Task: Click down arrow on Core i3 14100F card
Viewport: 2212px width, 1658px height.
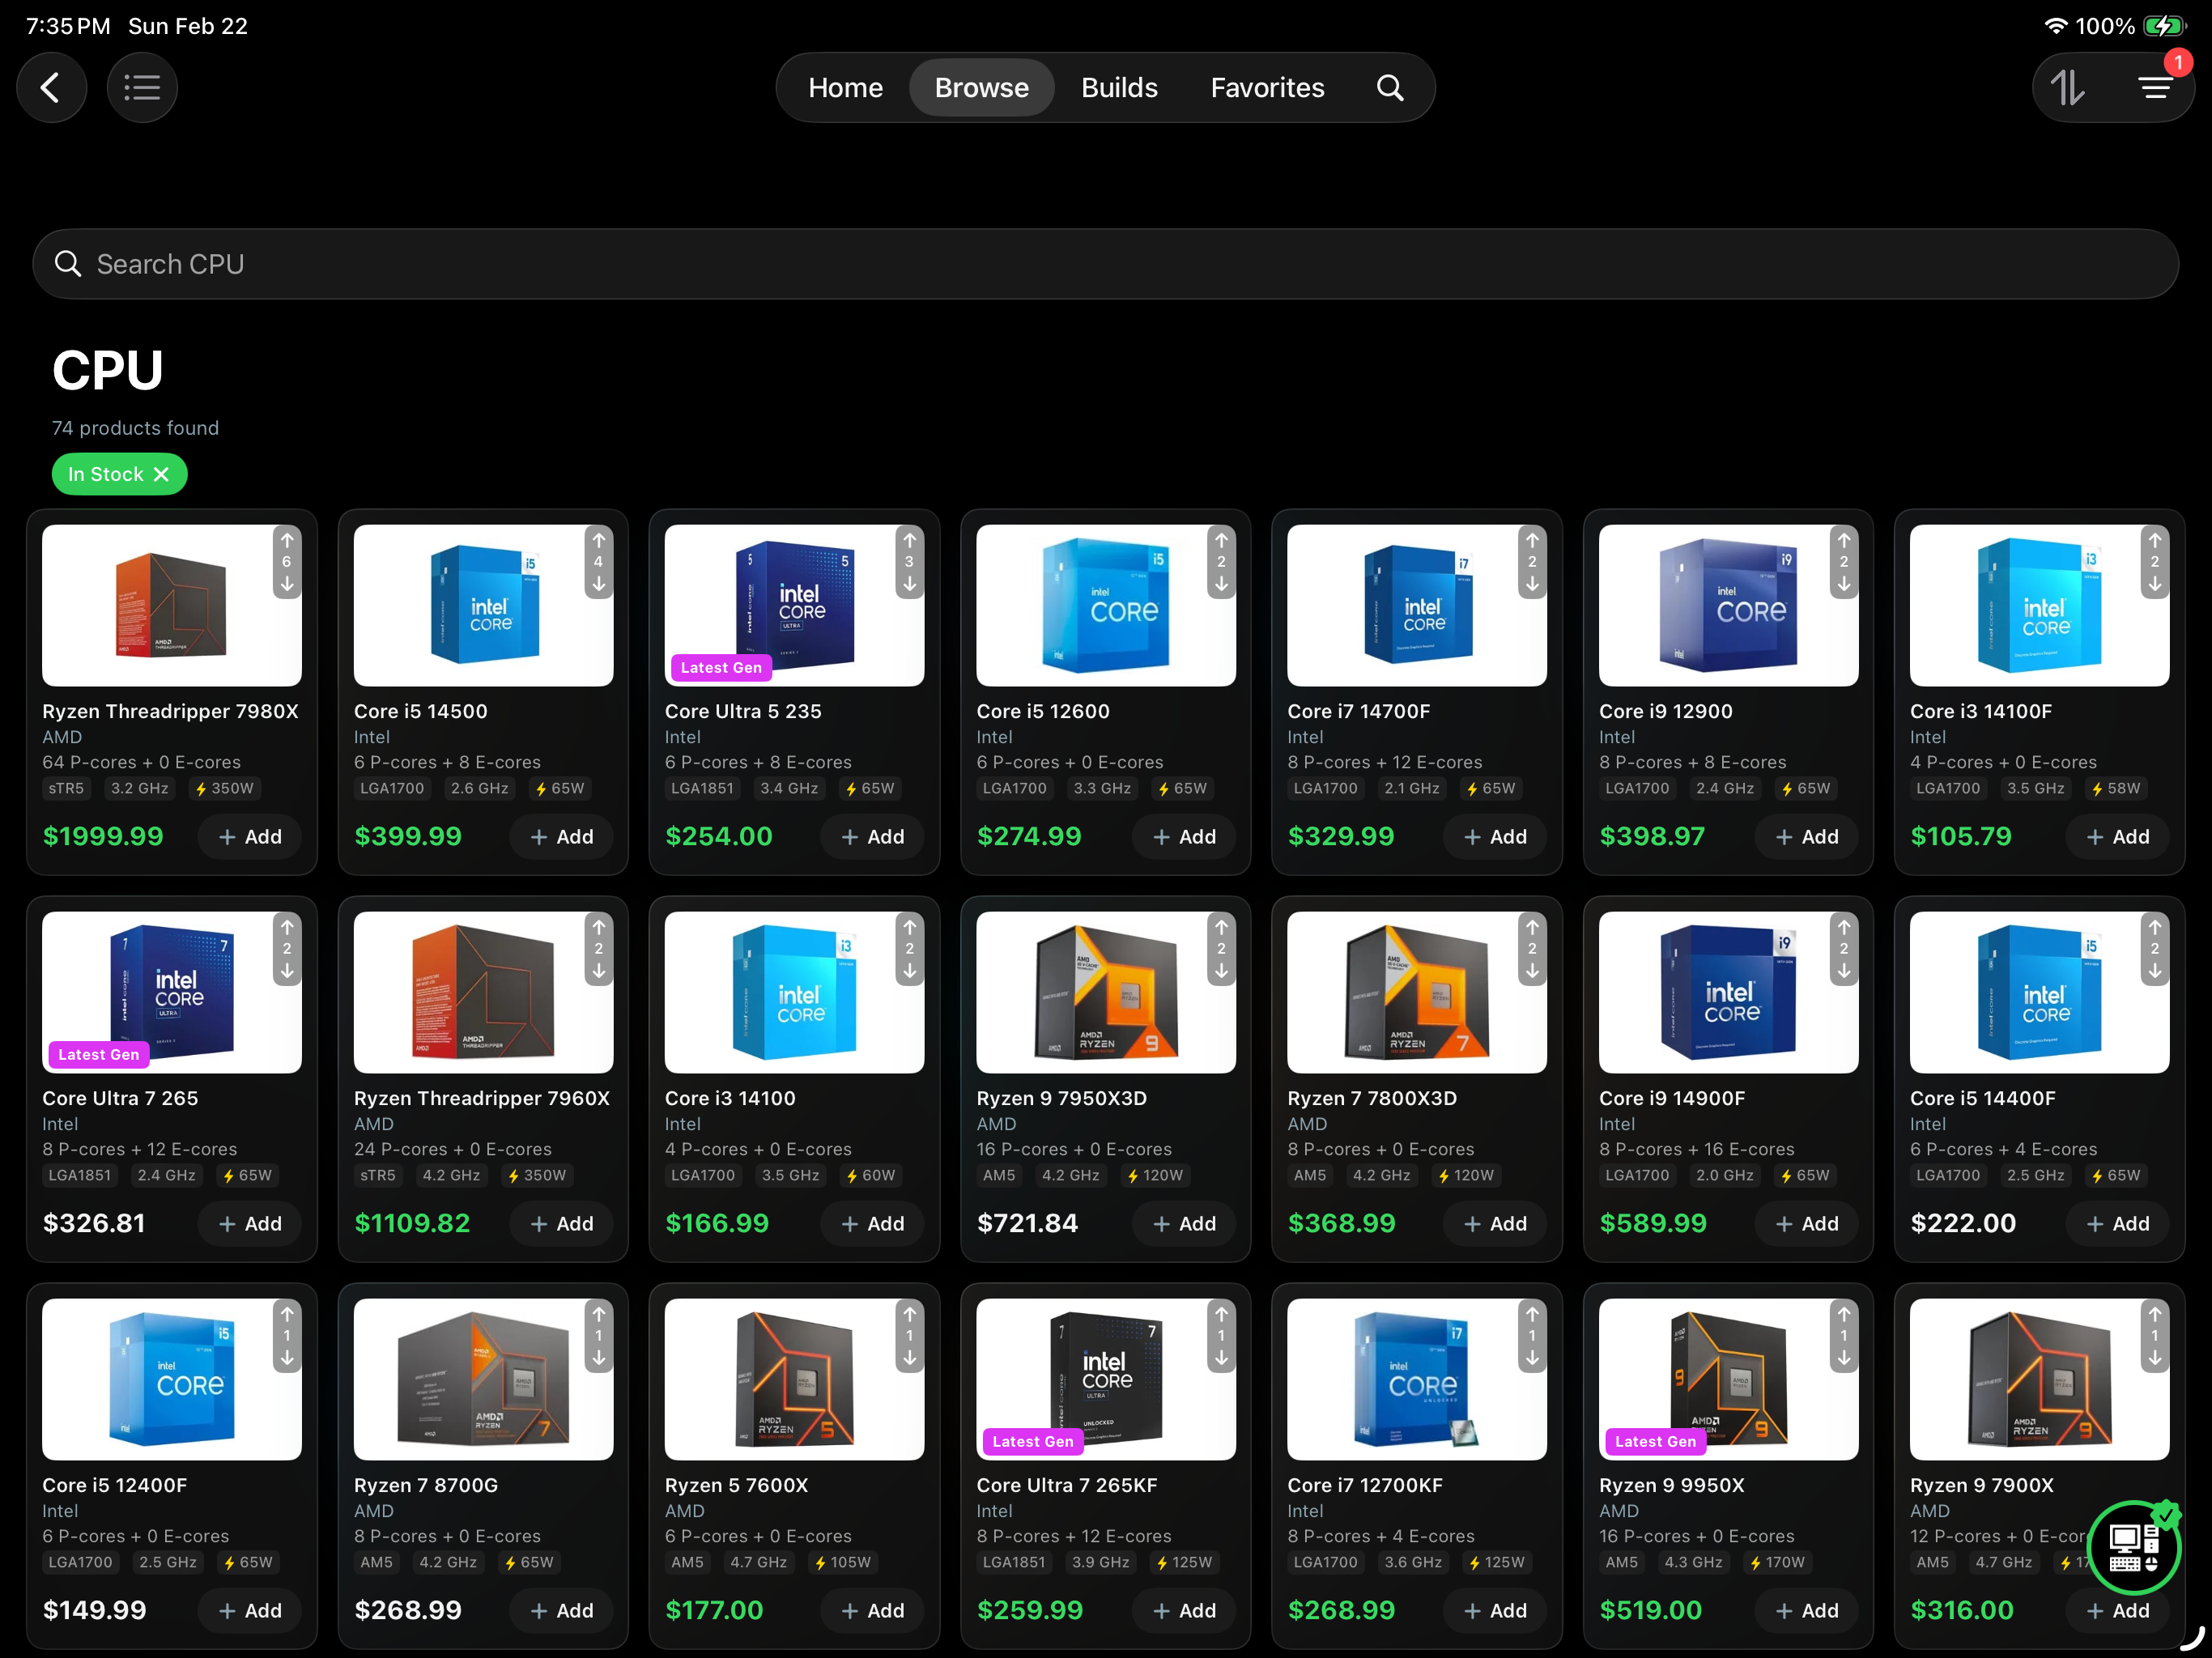Action: (x=2155, y=584)
